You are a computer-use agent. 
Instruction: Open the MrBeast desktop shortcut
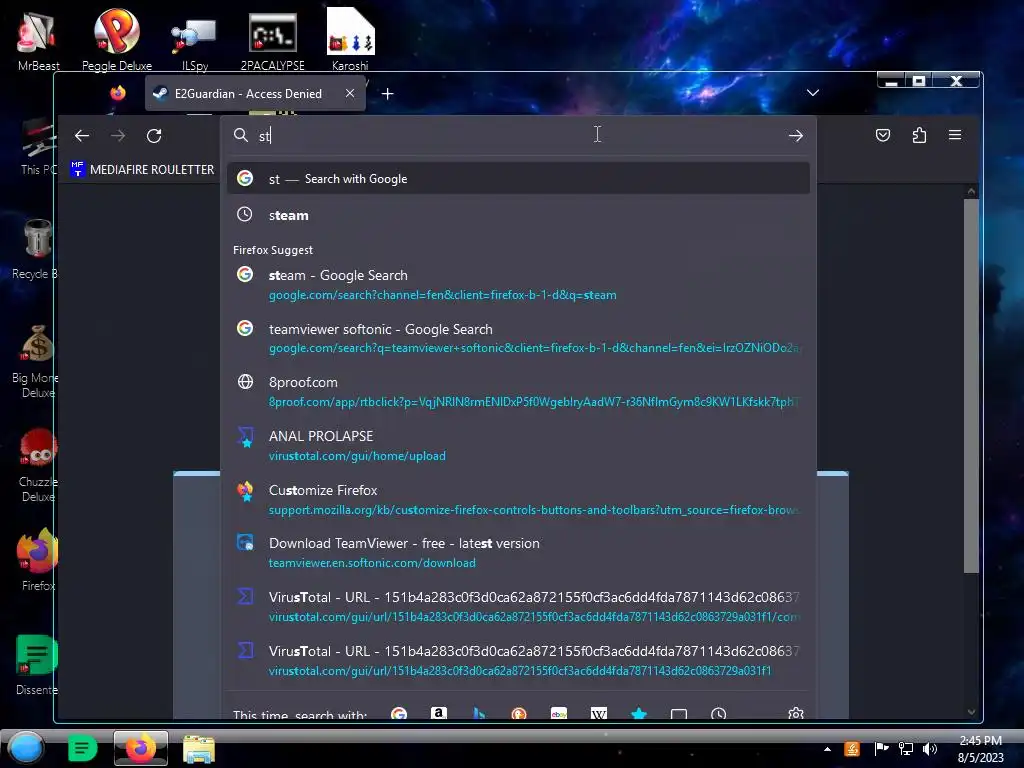pos(38,40)
